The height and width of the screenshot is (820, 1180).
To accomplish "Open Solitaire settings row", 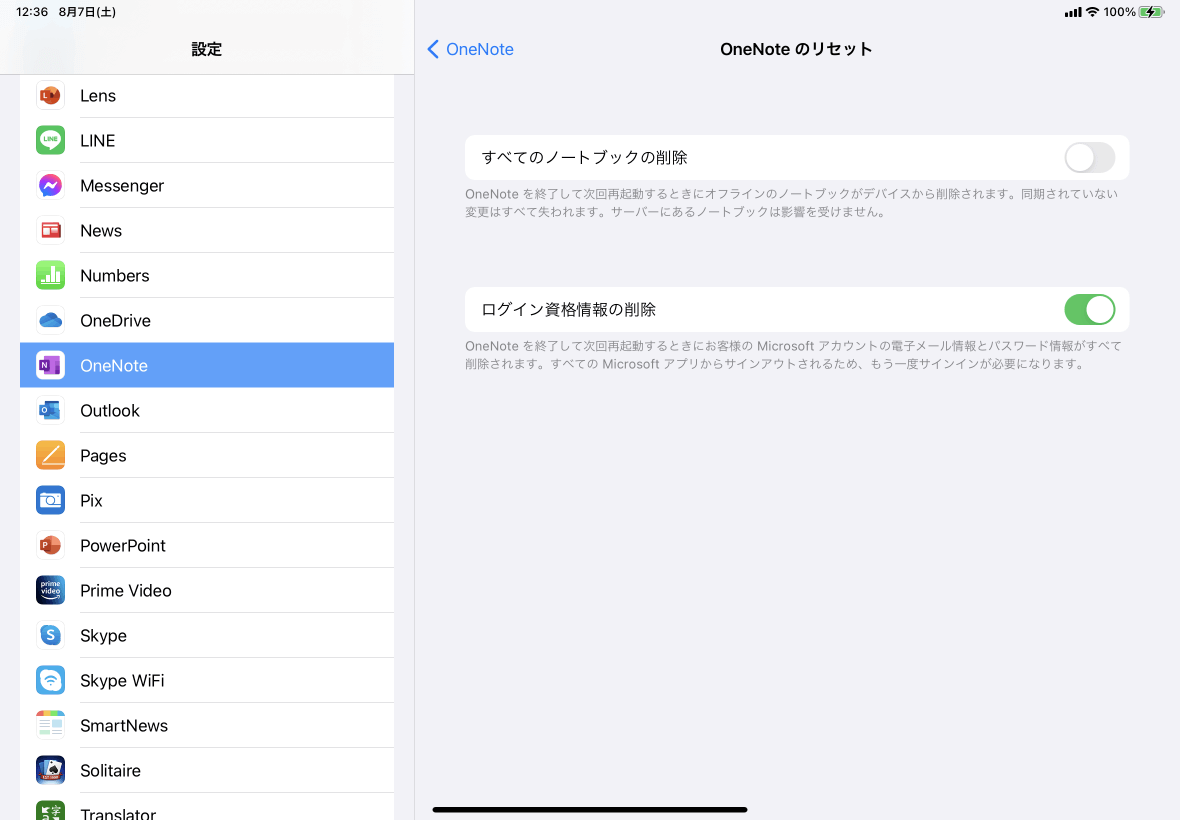I will [x=207, y=770].
